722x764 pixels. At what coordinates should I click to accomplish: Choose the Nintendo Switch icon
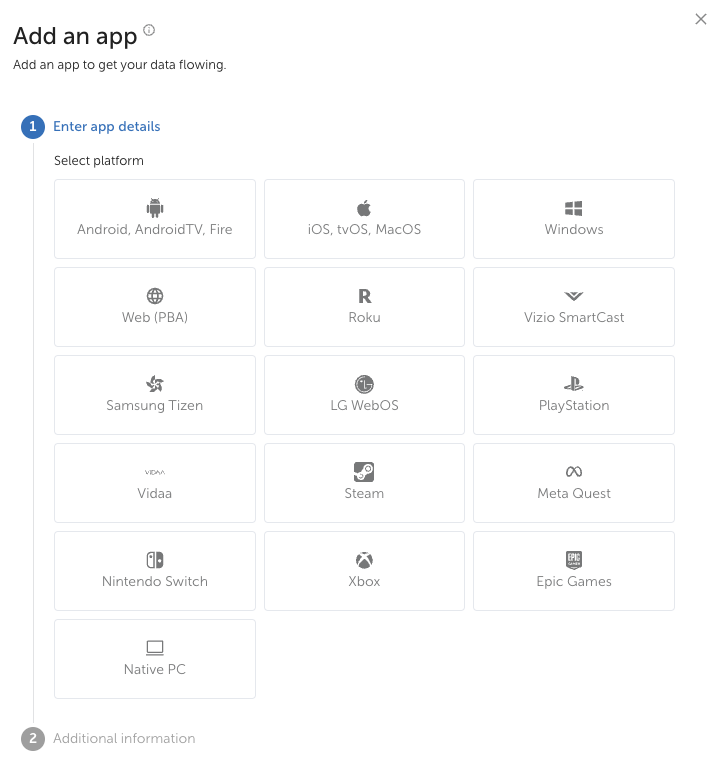155,560
